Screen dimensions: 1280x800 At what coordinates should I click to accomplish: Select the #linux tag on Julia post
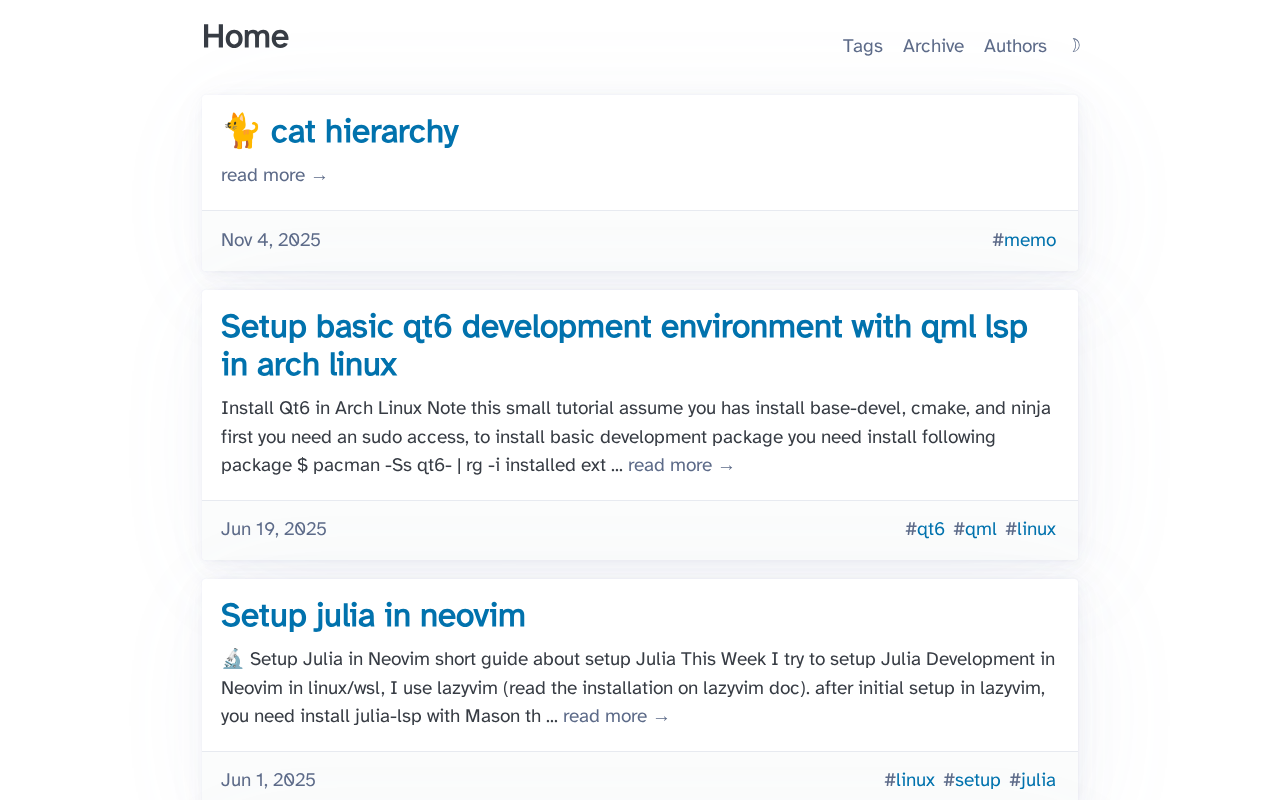click(910, 780)
